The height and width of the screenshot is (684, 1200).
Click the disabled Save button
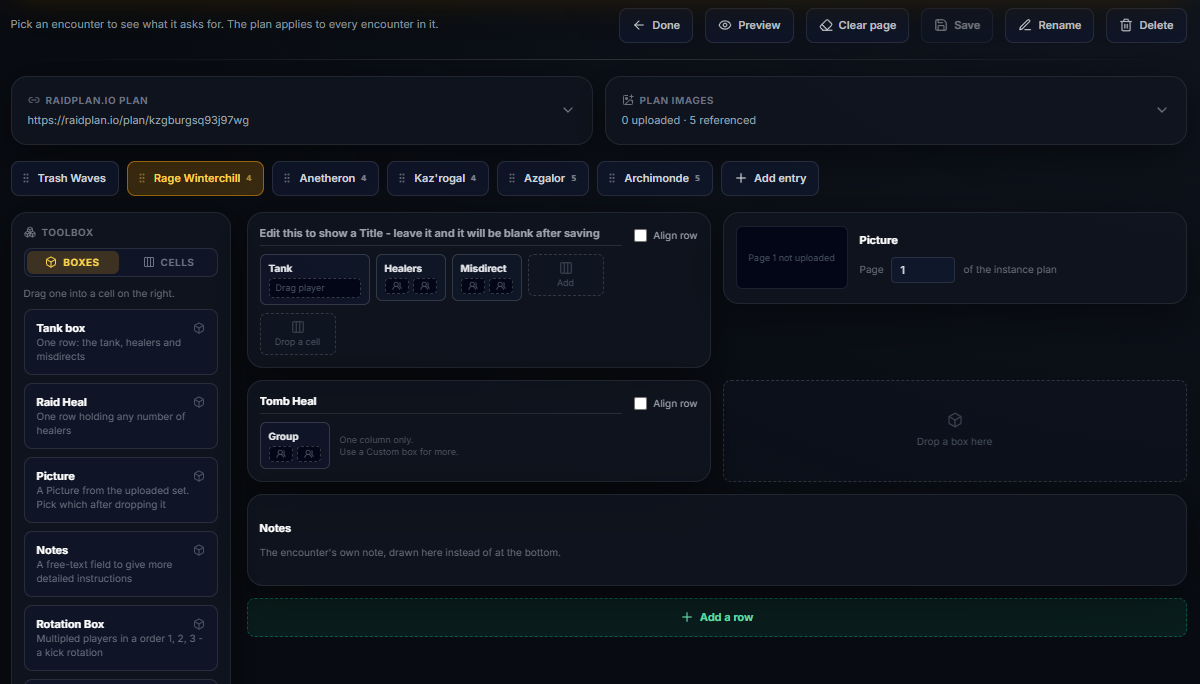957,25
